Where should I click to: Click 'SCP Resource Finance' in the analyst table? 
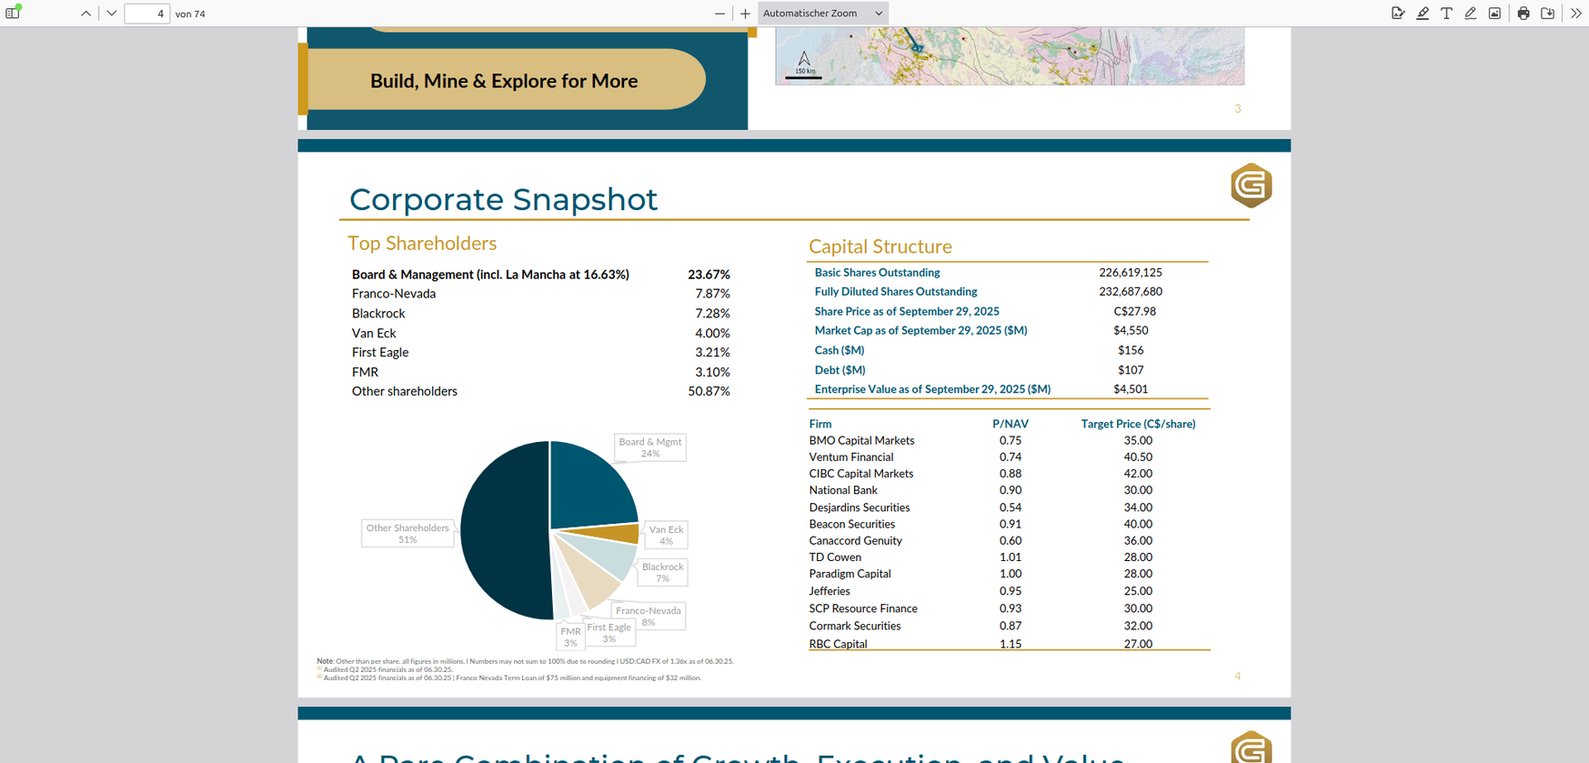863,609
